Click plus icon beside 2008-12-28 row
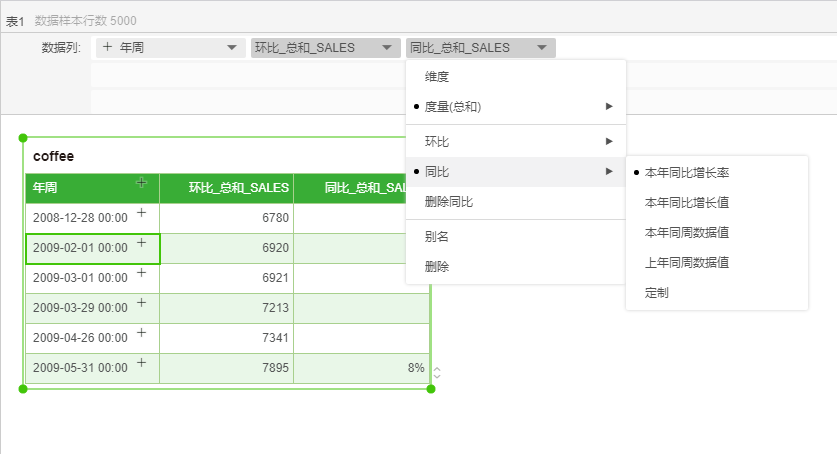 pyautogui.click(x=141, y=213)
